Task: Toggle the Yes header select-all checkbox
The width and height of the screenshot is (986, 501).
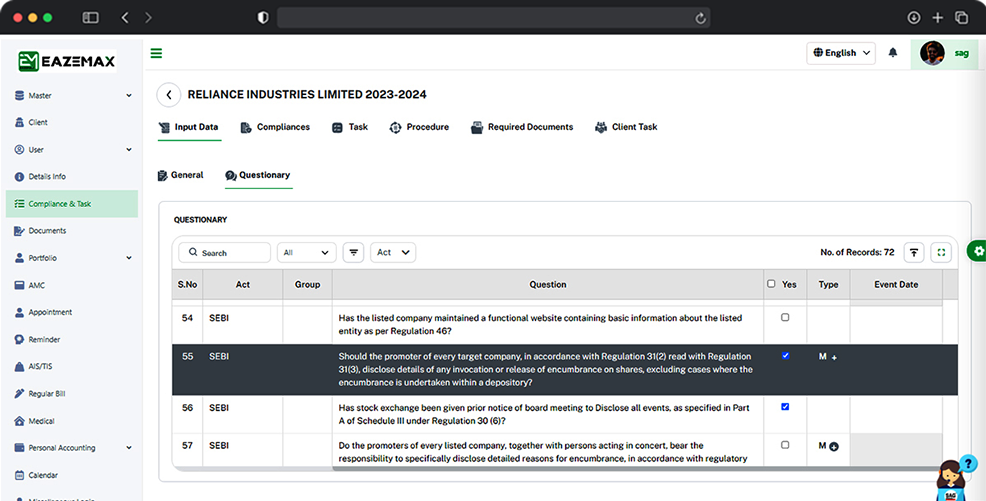Action: pyautogui.click(x=771, y=284)
